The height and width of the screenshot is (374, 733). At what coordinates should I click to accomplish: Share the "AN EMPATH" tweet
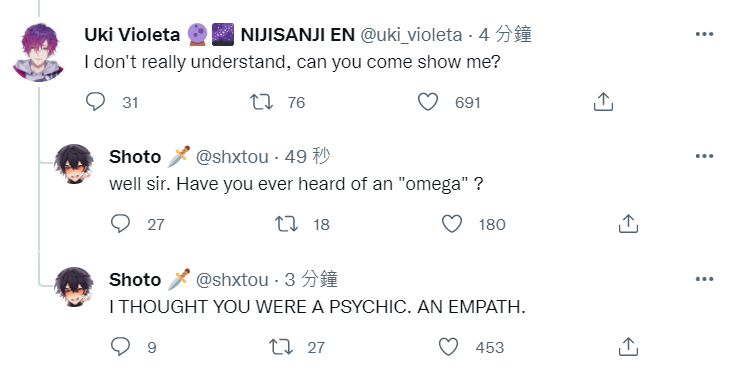[628, 347]
